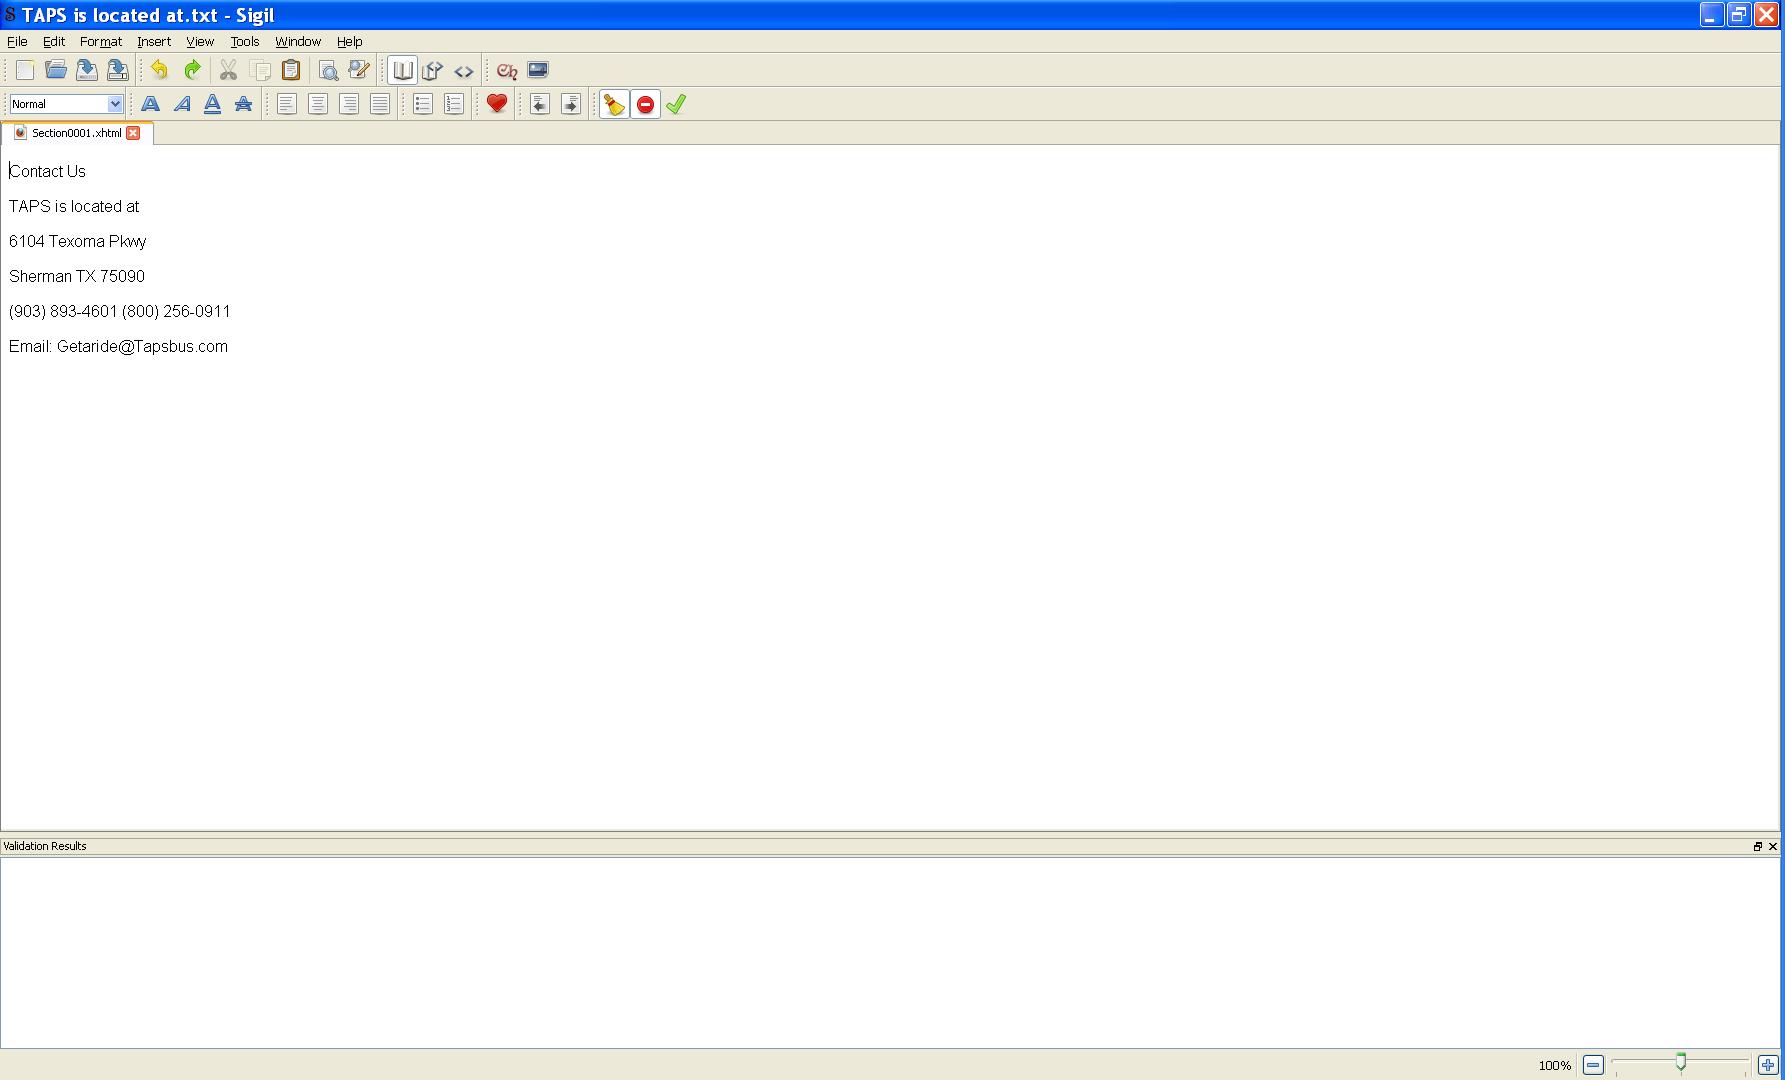This screenshot has width=1785, height=1080.
Task: Open the Insert menu
Action: (x=154, y=42)
